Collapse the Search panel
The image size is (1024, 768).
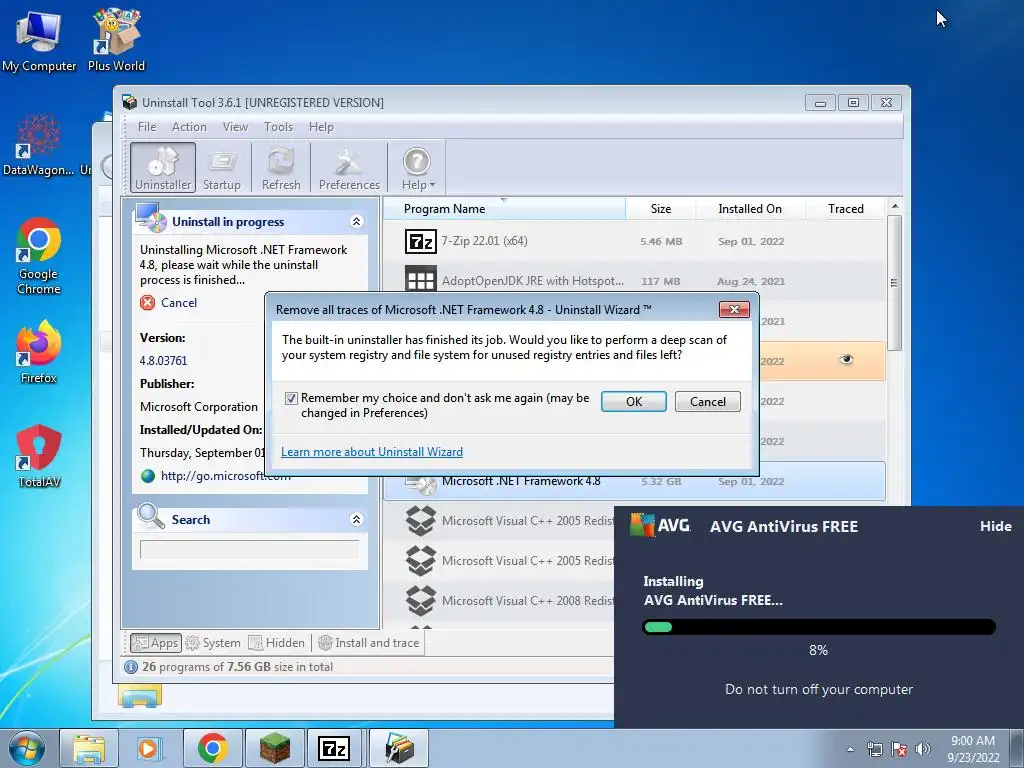[x=356, y=519]
